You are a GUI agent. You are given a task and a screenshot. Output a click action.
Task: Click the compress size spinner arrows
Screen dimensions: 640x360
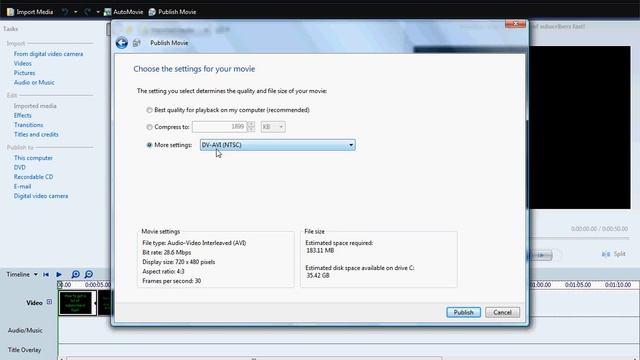[x=251, y=127]
